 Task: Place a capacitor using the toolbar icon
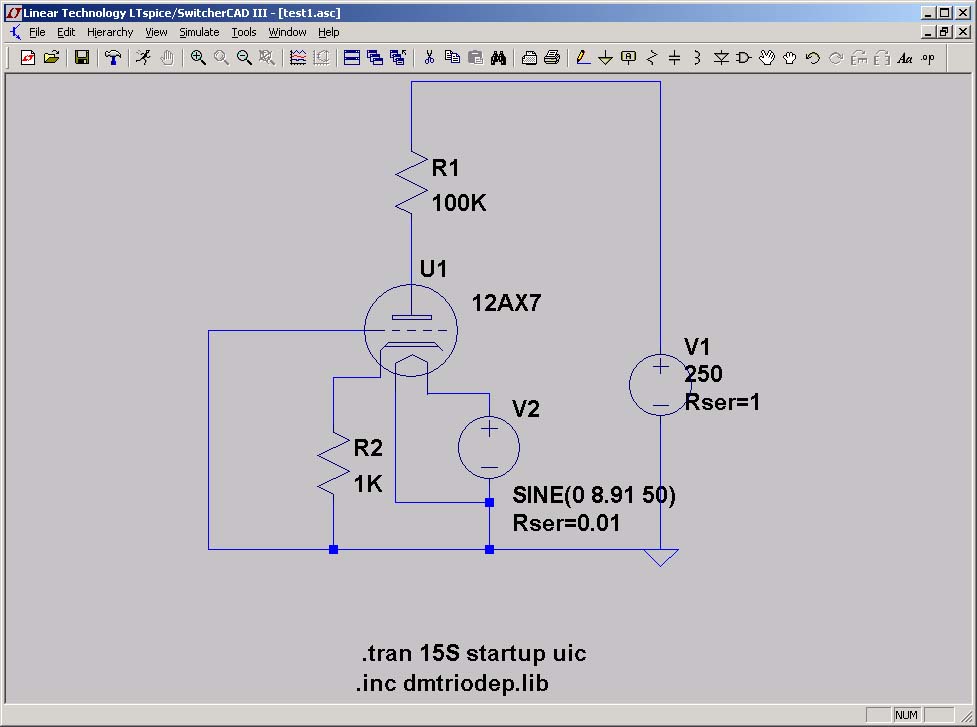pyautogui.click(x=674, y=58)
